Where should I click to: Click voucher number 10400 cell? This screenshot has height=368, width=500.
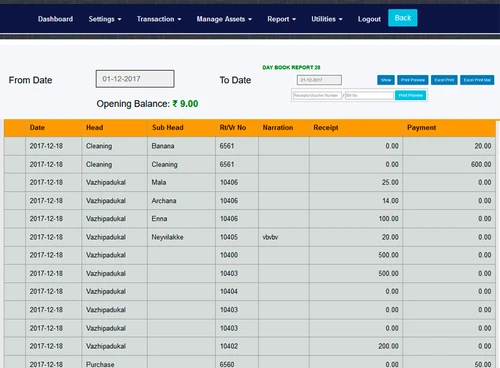[237, 255]
